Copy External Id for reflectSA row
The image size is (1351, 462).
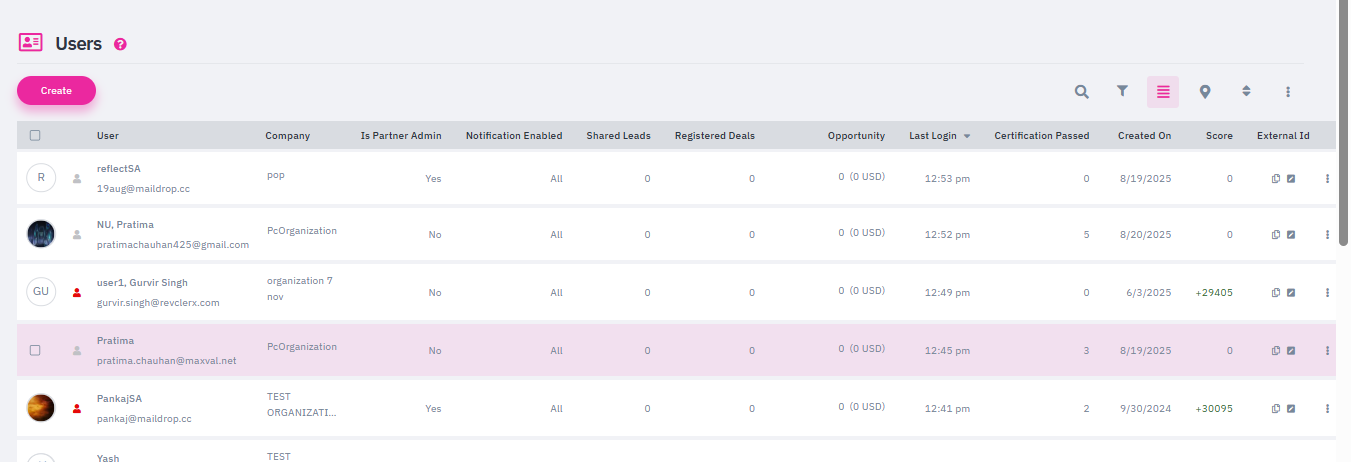coord(1275,179)
